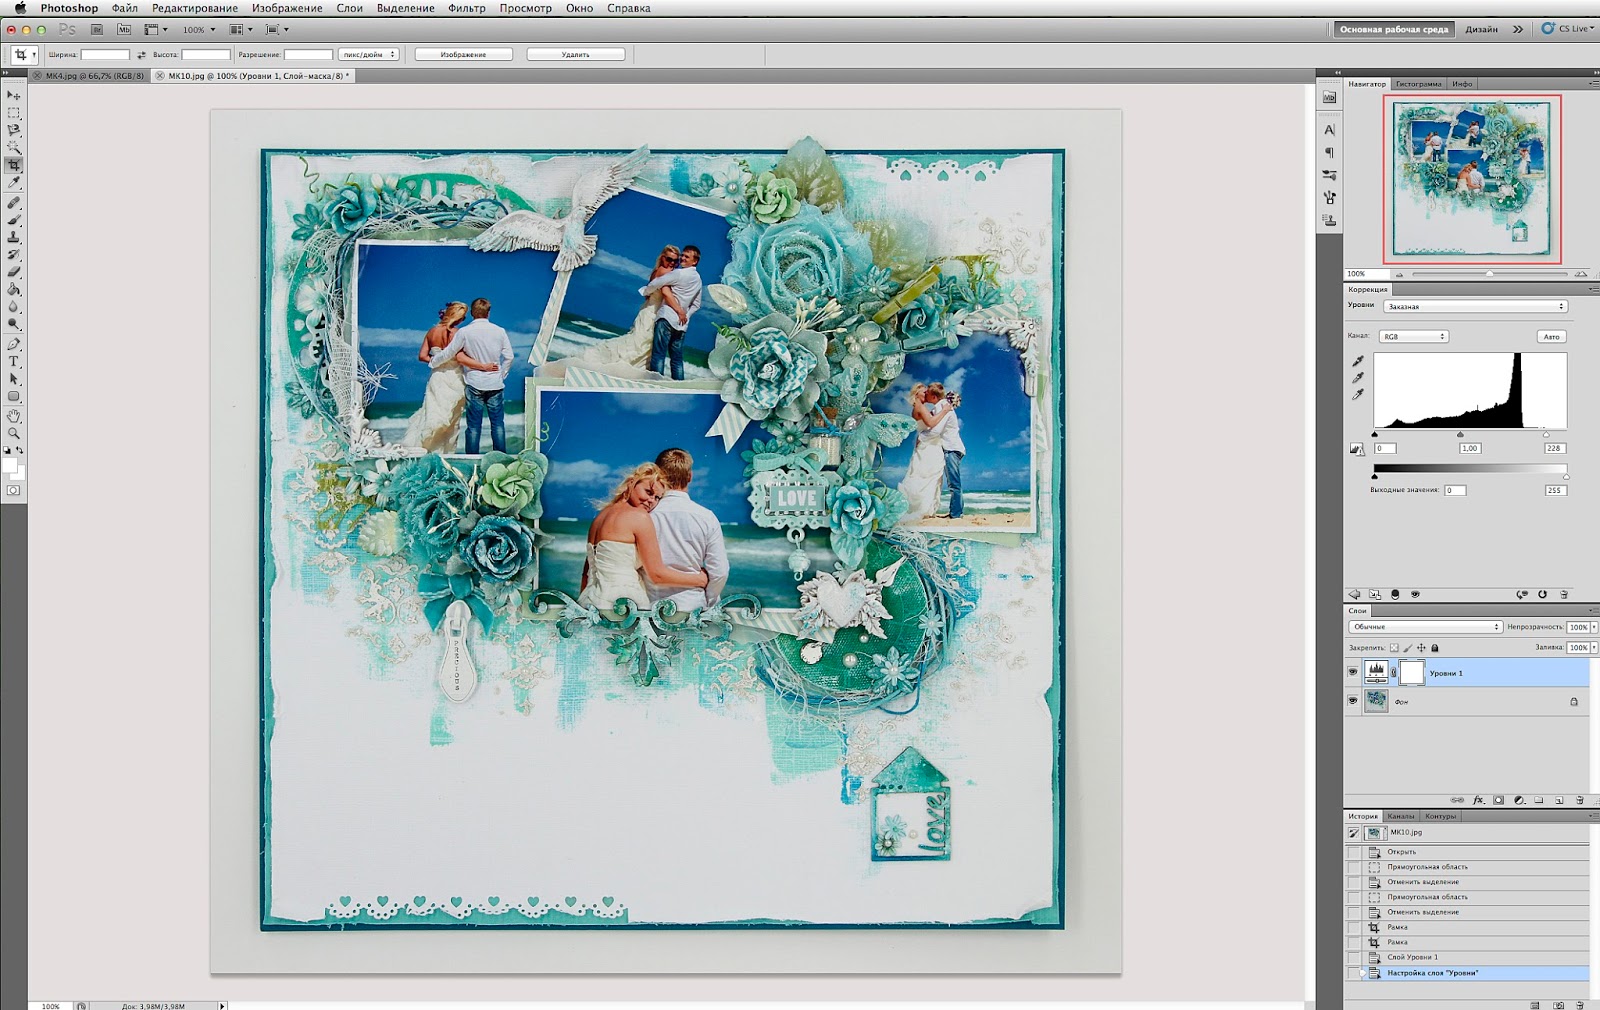Swap foreground and background colors
The image size is (1600, 1010).
(20, 451)
